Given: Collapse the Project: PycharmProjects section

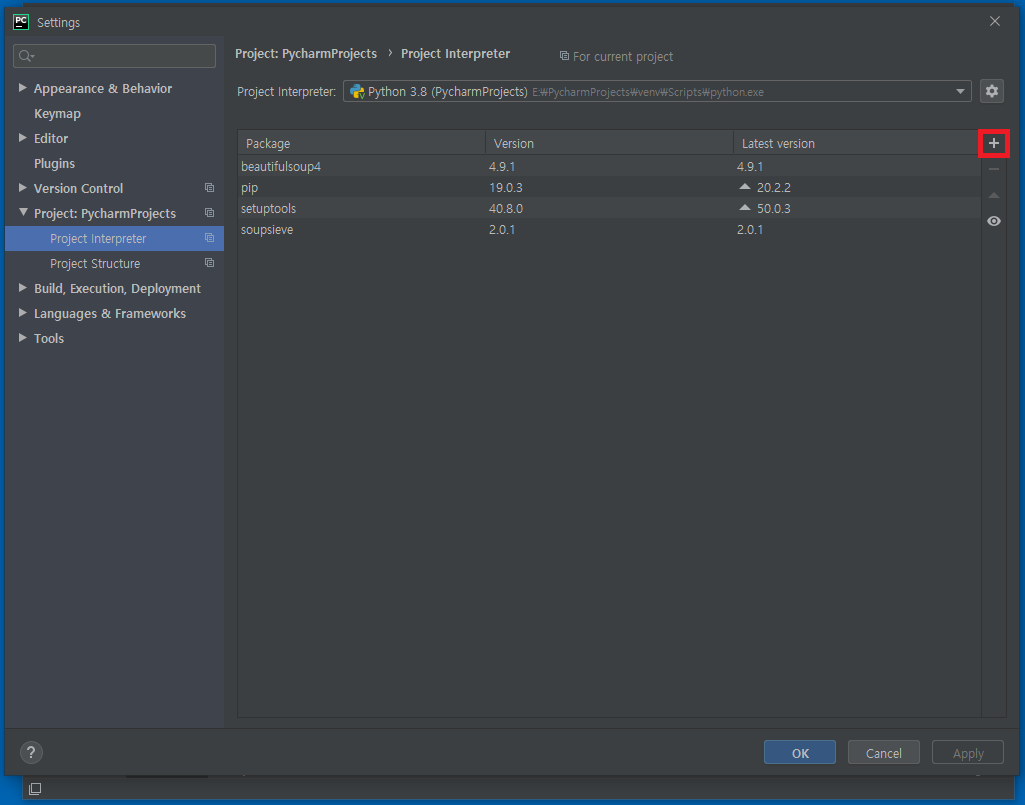Looking at the screenshot, I should pos(23,213).
